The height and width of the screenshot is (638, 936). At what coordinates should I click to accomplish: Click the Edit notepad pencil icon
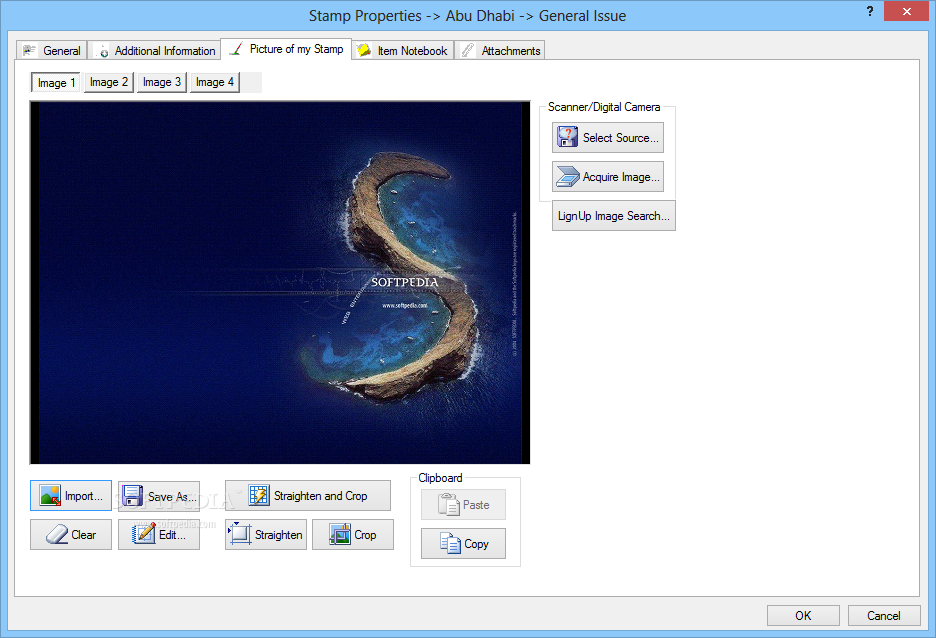(144, 534)
